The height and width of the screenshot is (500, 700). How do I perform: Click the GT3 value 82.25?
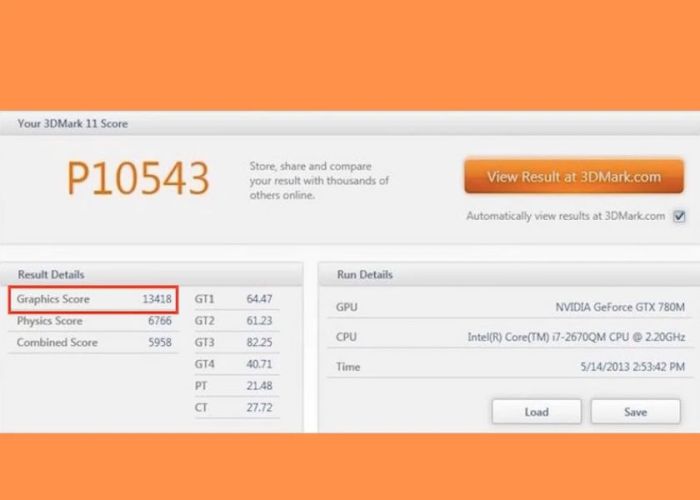point(259,342)
